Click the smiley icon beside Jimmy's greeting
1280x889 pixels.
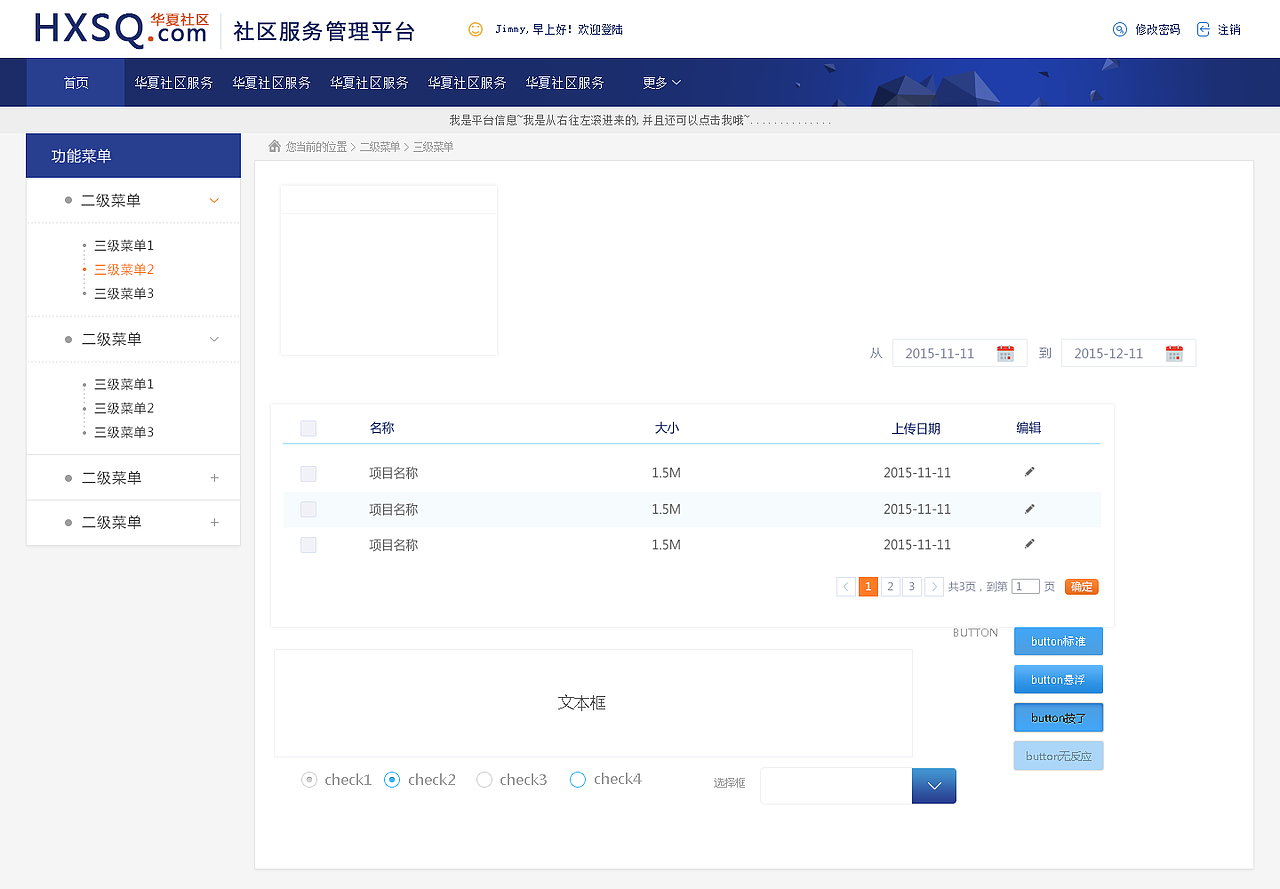[x=474, y=29]
